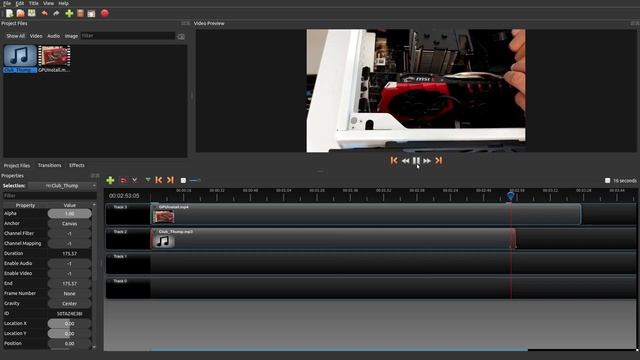The width and height of the screenshot is (640, 360).
Task: Open the Edit menu
Action: [x=20, y=3]
